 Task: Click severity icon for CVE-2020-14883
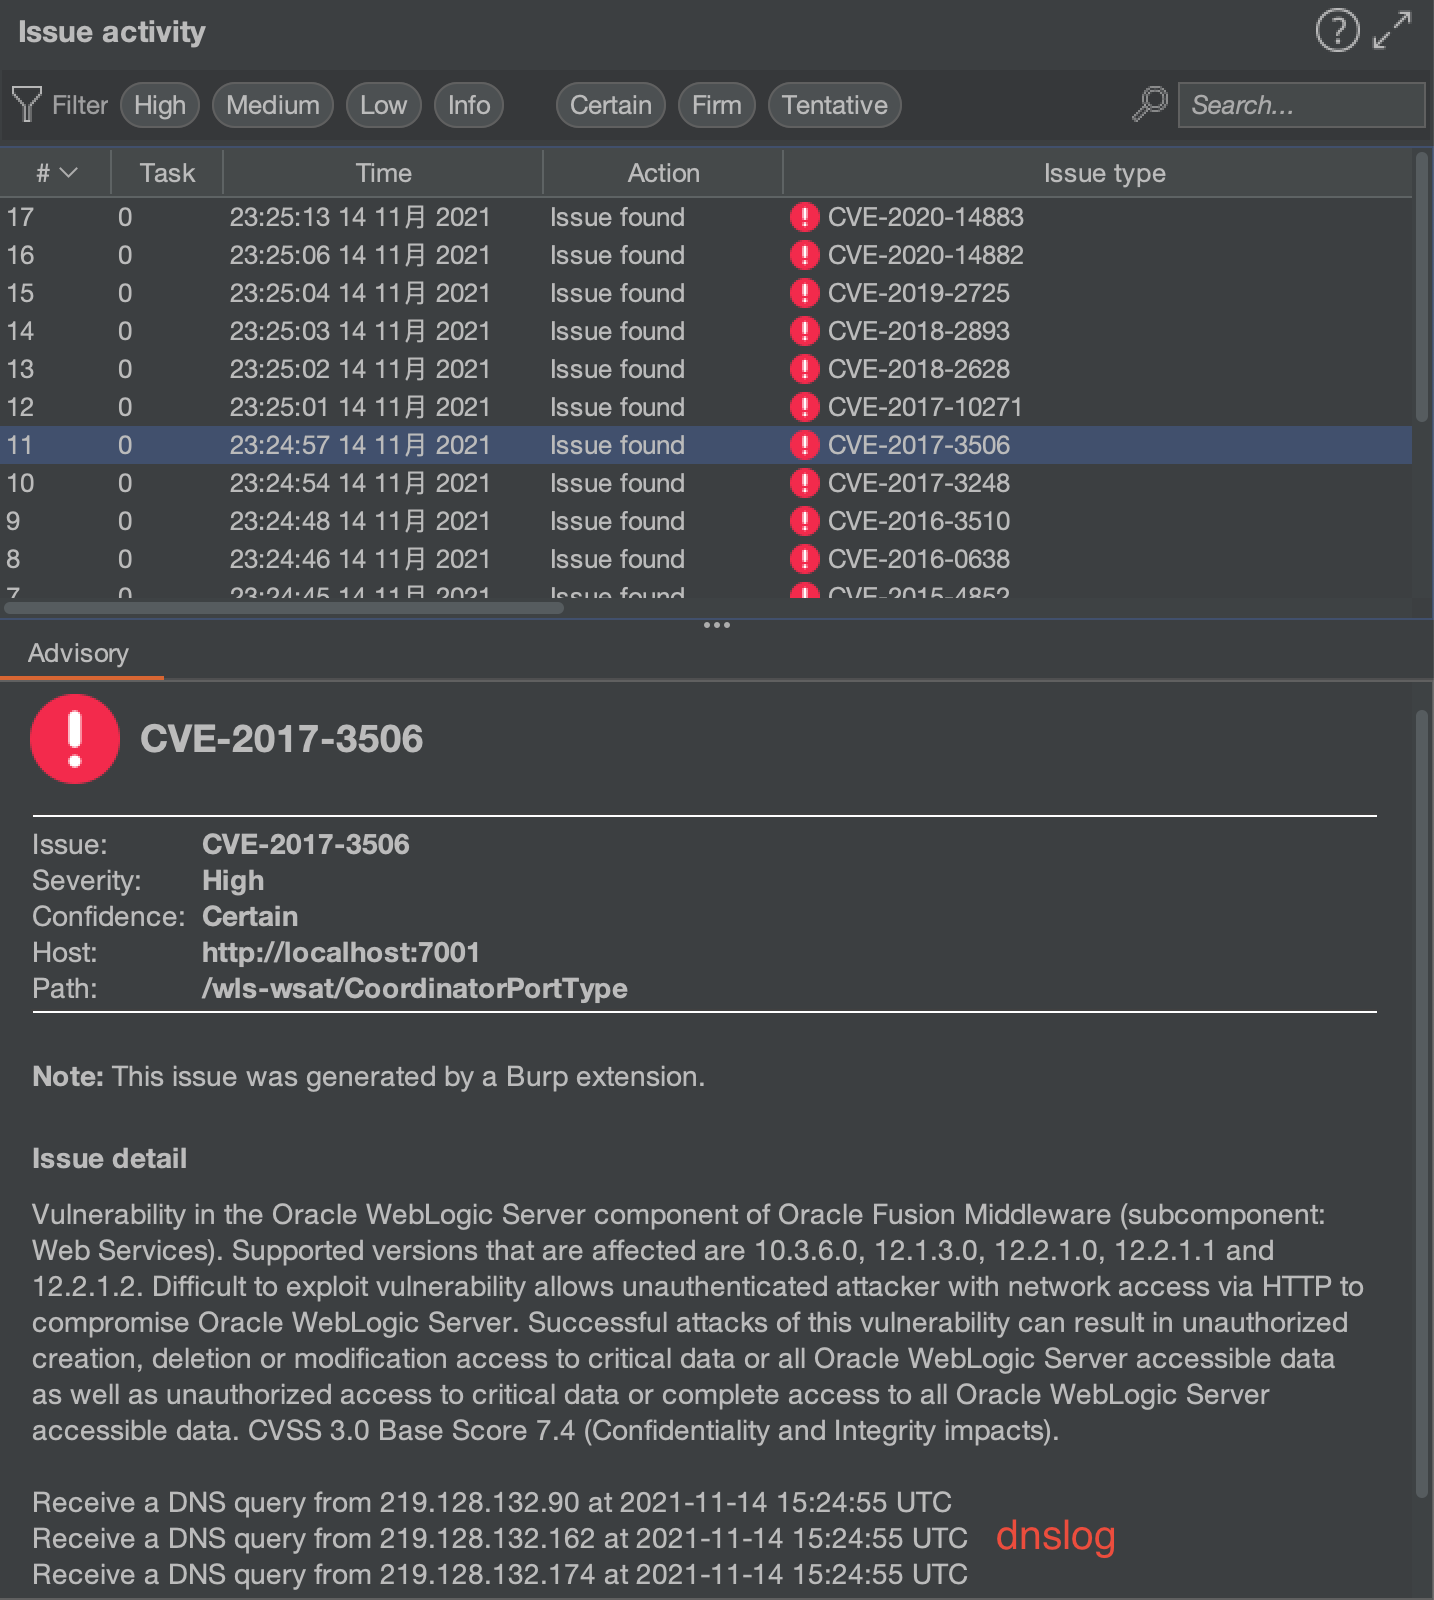pyautogui.click(x=804, y=217)
